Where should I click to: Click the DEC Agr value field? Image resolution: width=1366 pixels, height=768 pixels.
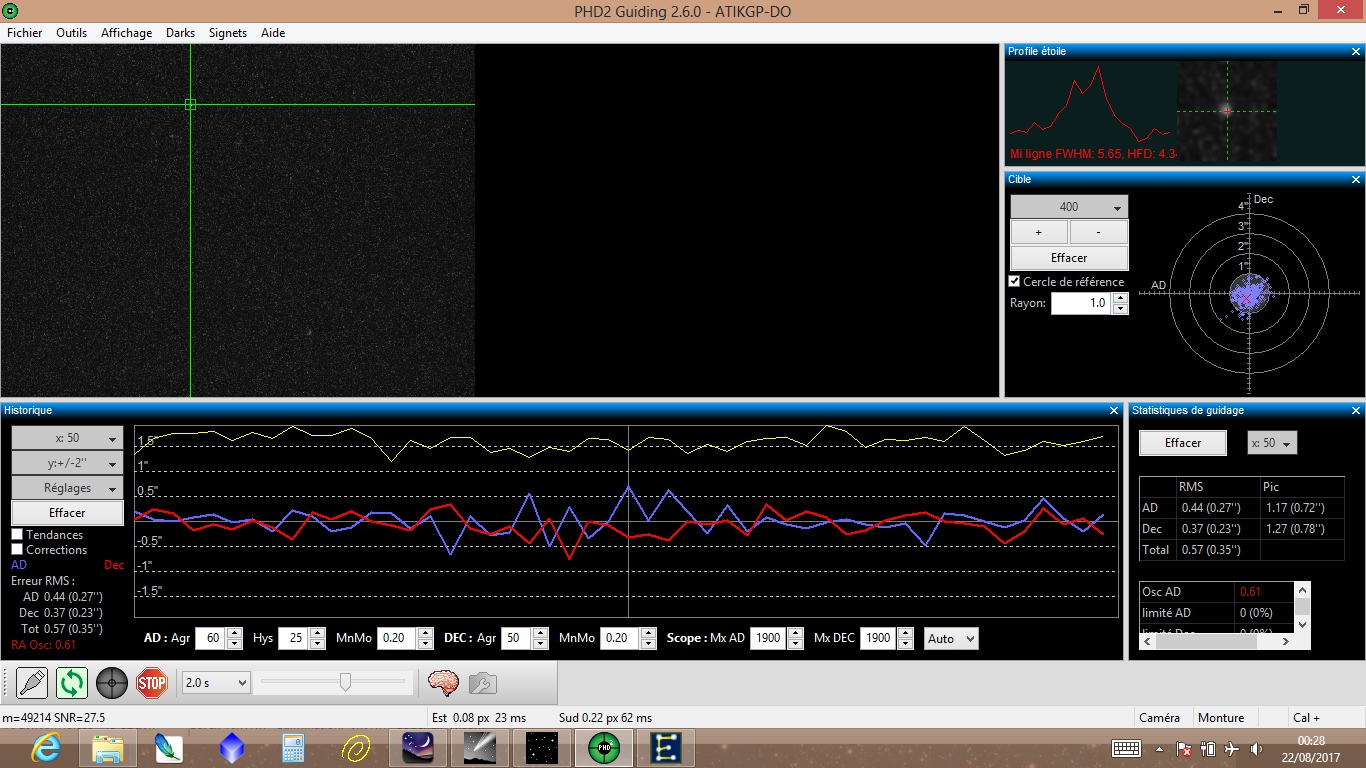516,638
